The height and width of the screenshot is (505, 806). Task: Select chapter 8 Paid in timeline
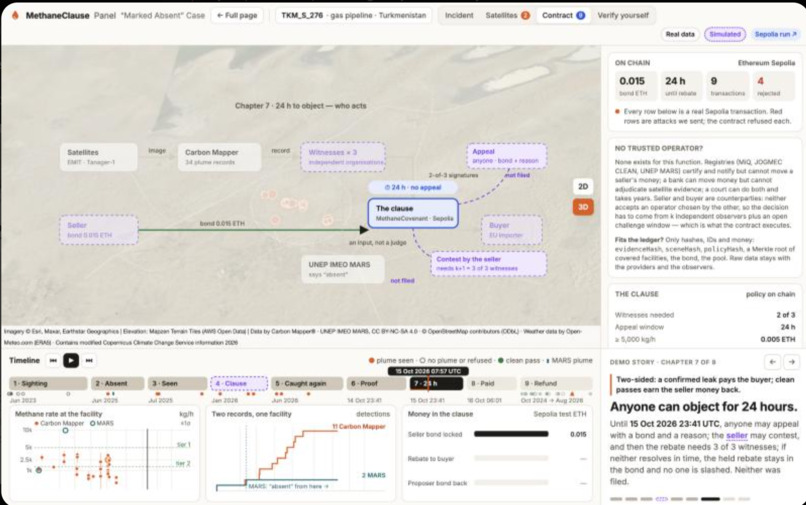coord(491,384)
